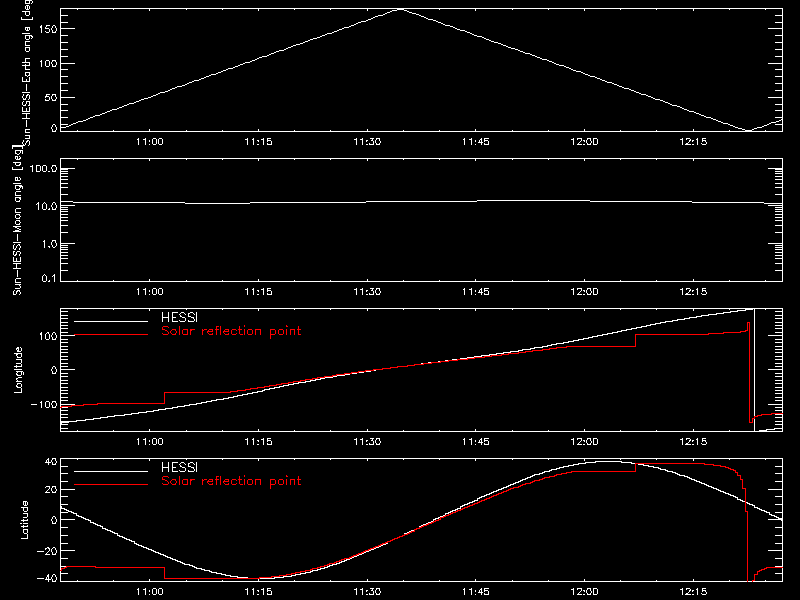Click the 100 value on Longitude axis
The width and height of the screenshot is (800, 600).
point(47,336)
